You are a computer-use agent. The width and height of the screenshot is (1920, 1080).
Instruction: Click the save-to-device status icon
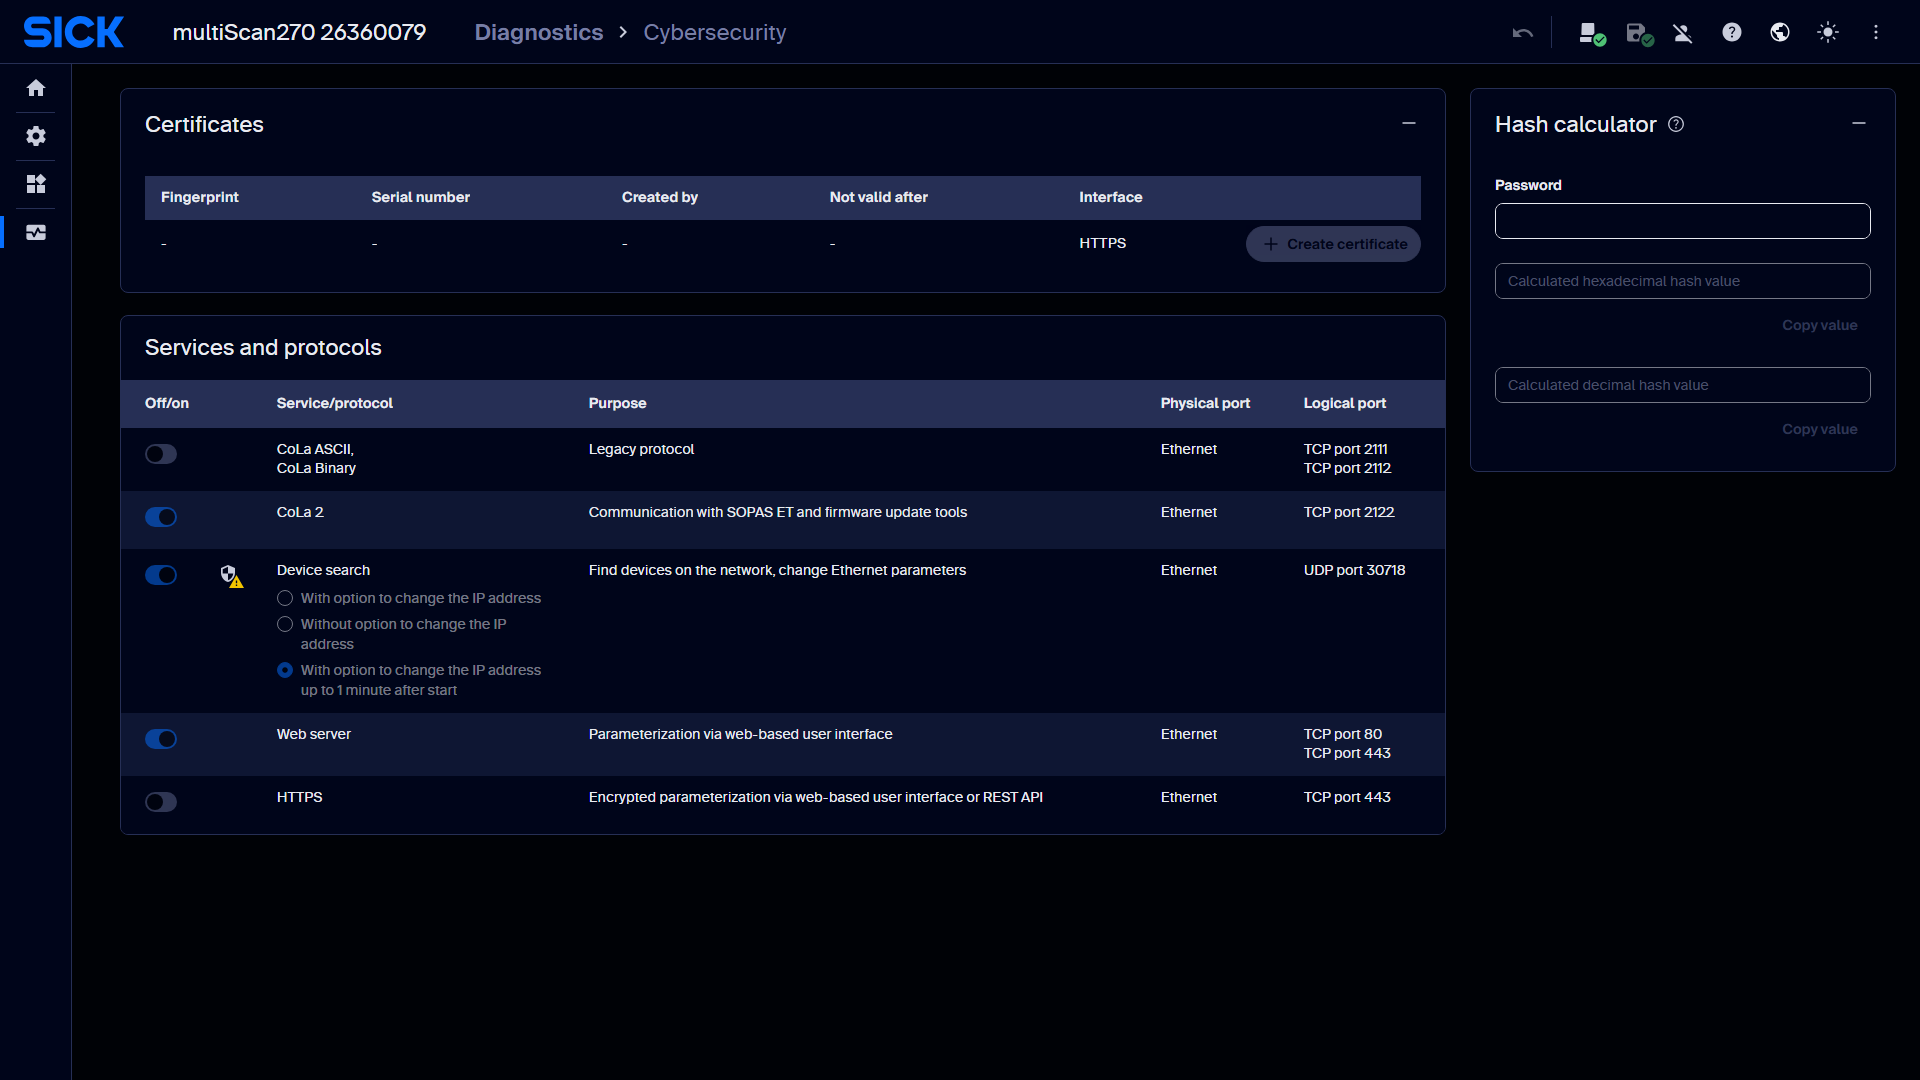(x=1639, y=33)
